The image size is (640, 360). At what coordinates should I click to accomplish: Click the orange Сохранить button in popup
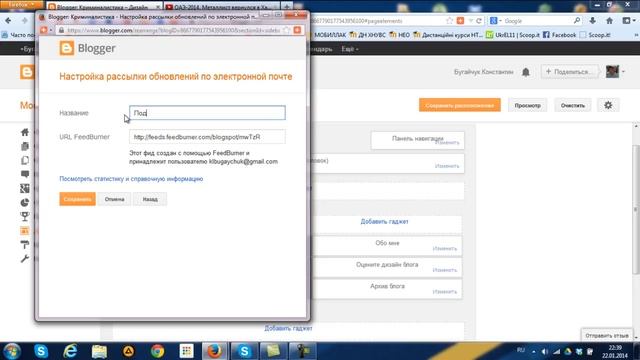pyautogui.click(x=77, y=199)
